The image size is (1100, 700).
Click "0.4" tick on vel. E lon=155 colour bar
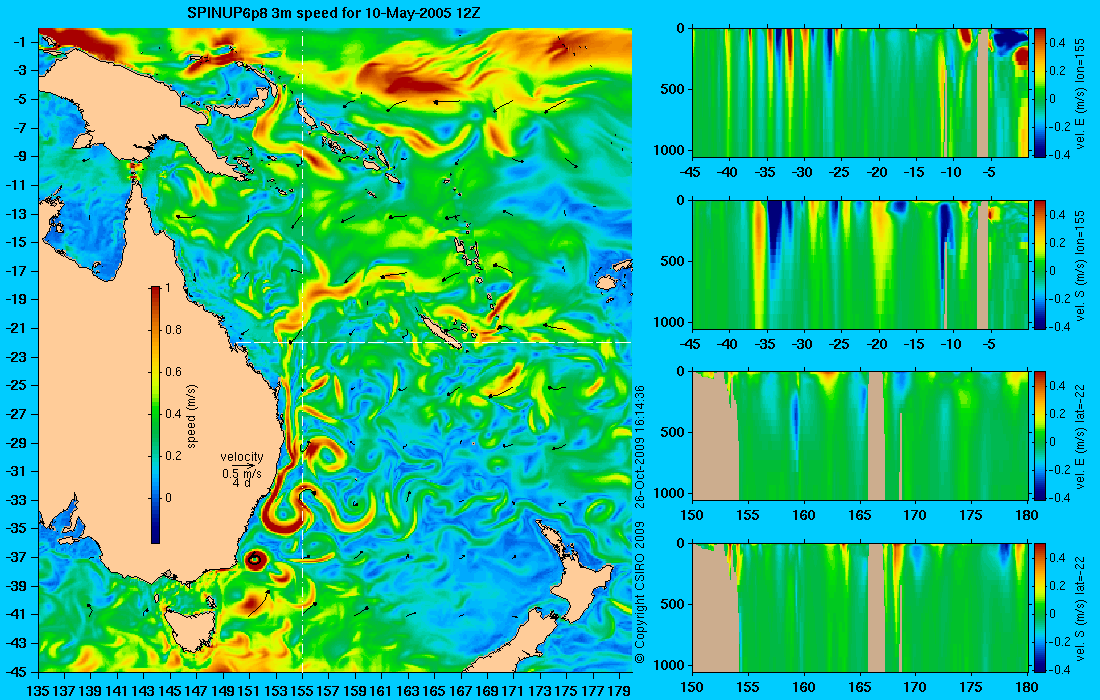[1057, 42]
